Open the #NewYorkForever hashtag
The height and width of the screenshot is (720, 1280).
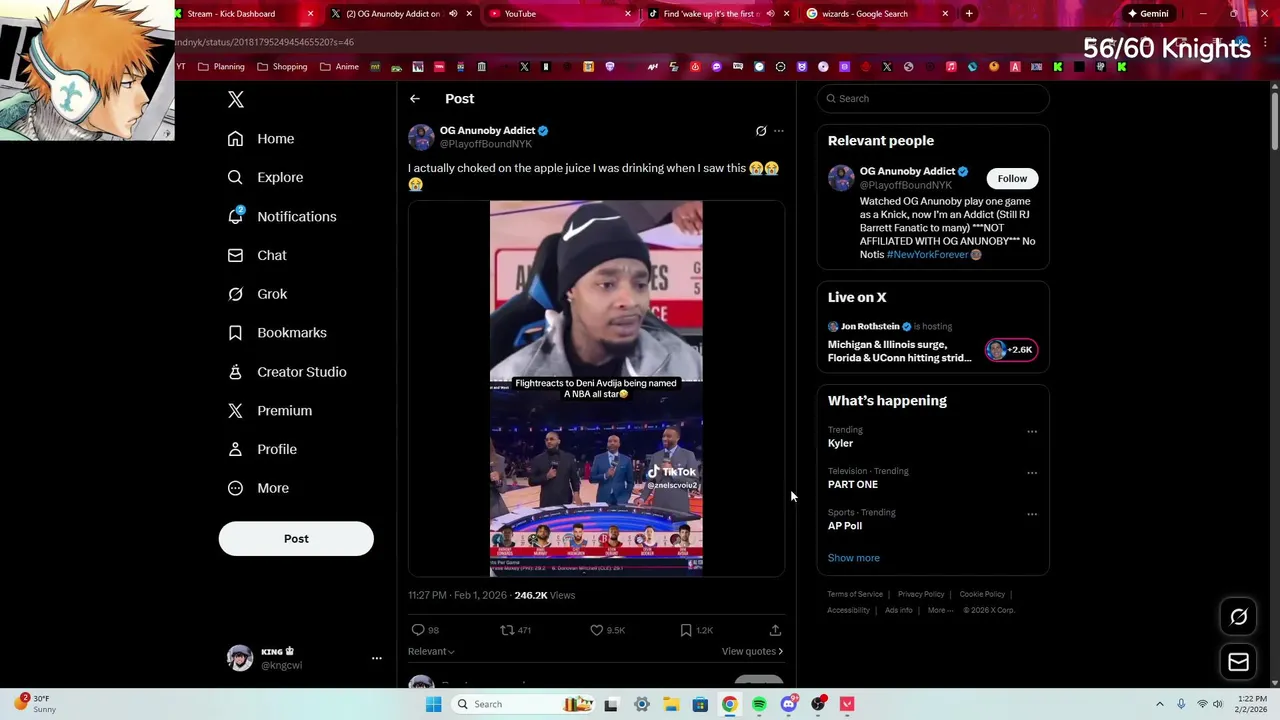tap(927, 255)
